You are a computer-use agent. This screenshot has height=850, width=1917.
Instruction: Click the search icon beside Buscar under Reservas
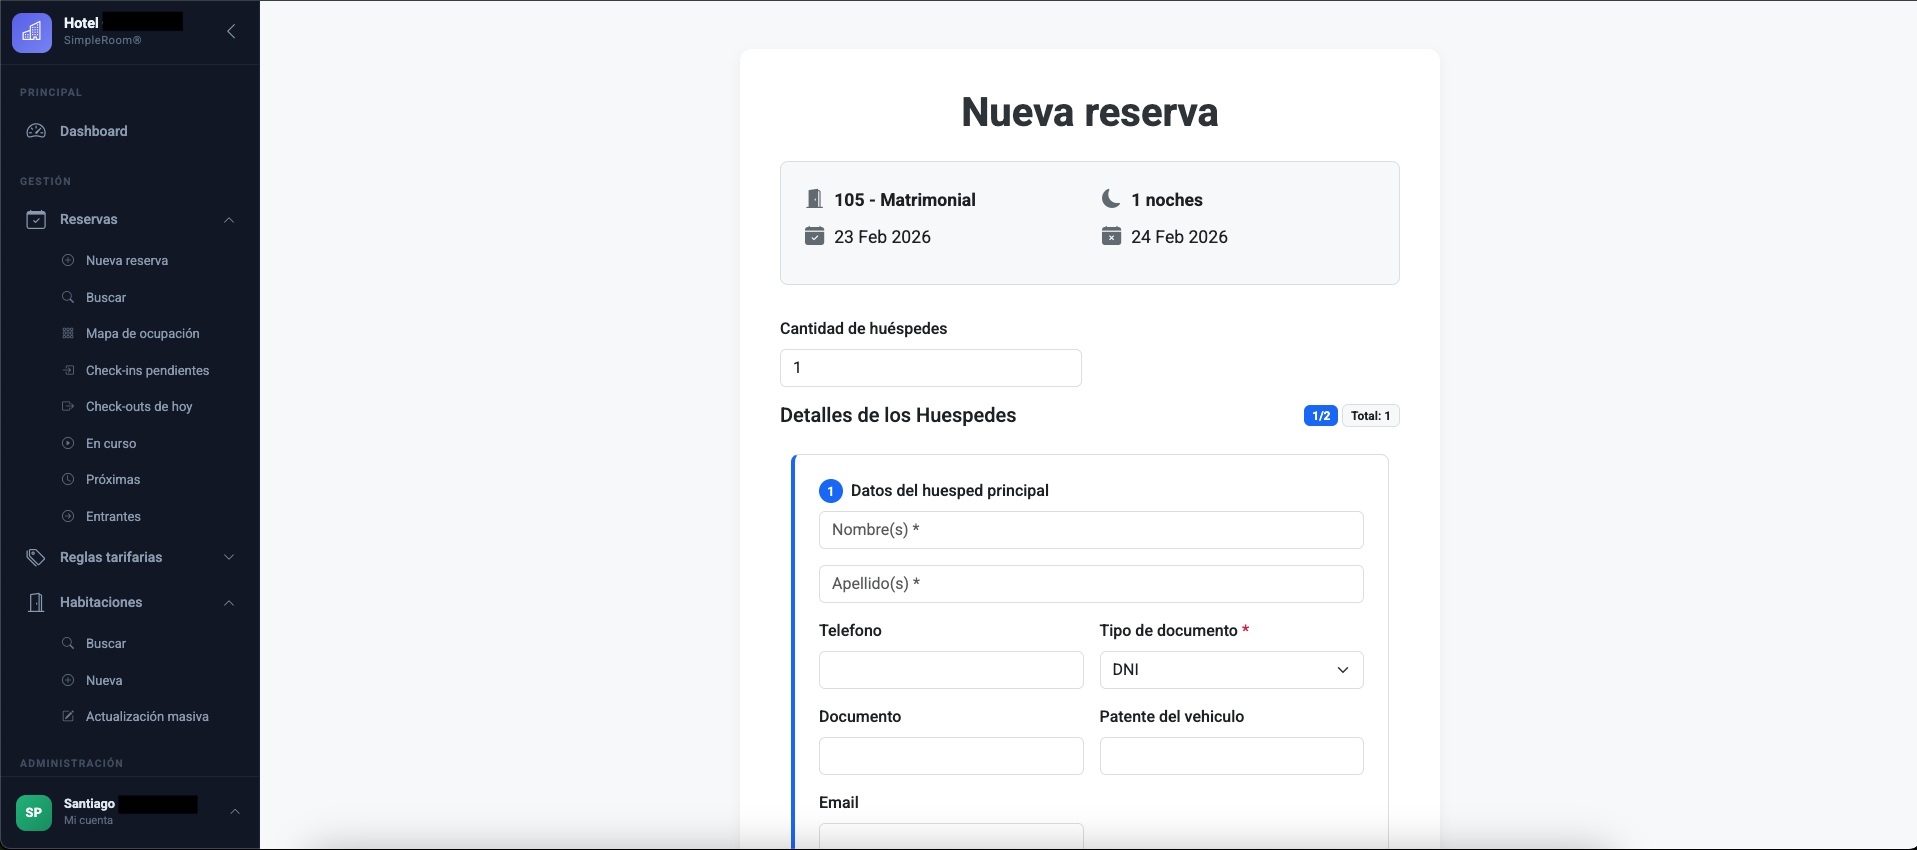[x=68, y=297]
